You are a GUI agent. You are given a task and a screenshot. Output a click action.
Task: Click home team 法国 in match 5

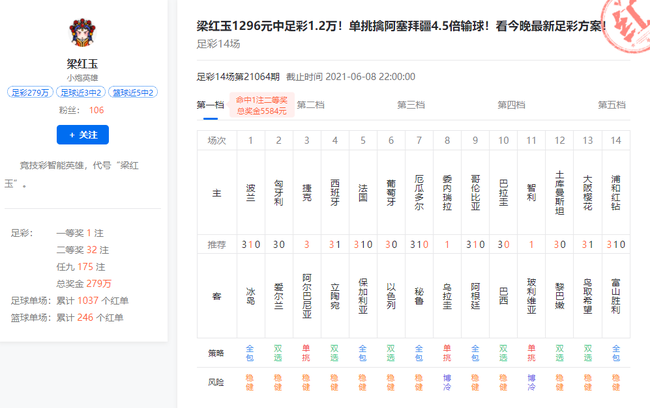(363, 193)
